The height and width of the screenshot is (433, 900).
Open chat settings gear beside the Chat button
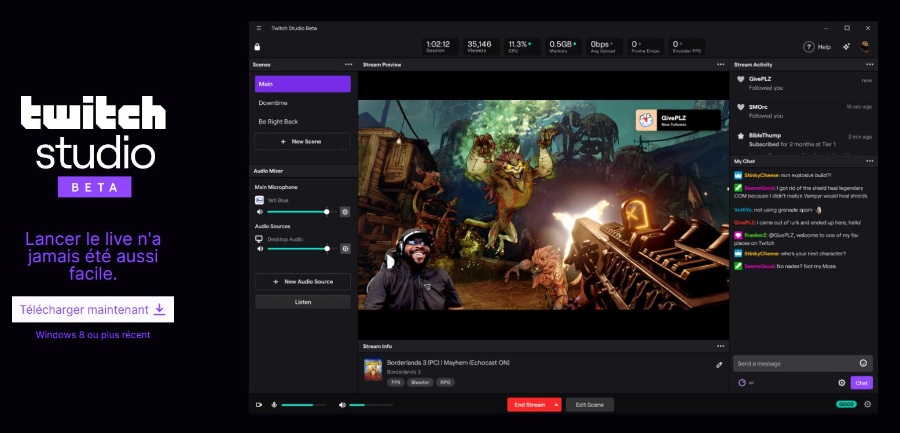click(841, 383)
